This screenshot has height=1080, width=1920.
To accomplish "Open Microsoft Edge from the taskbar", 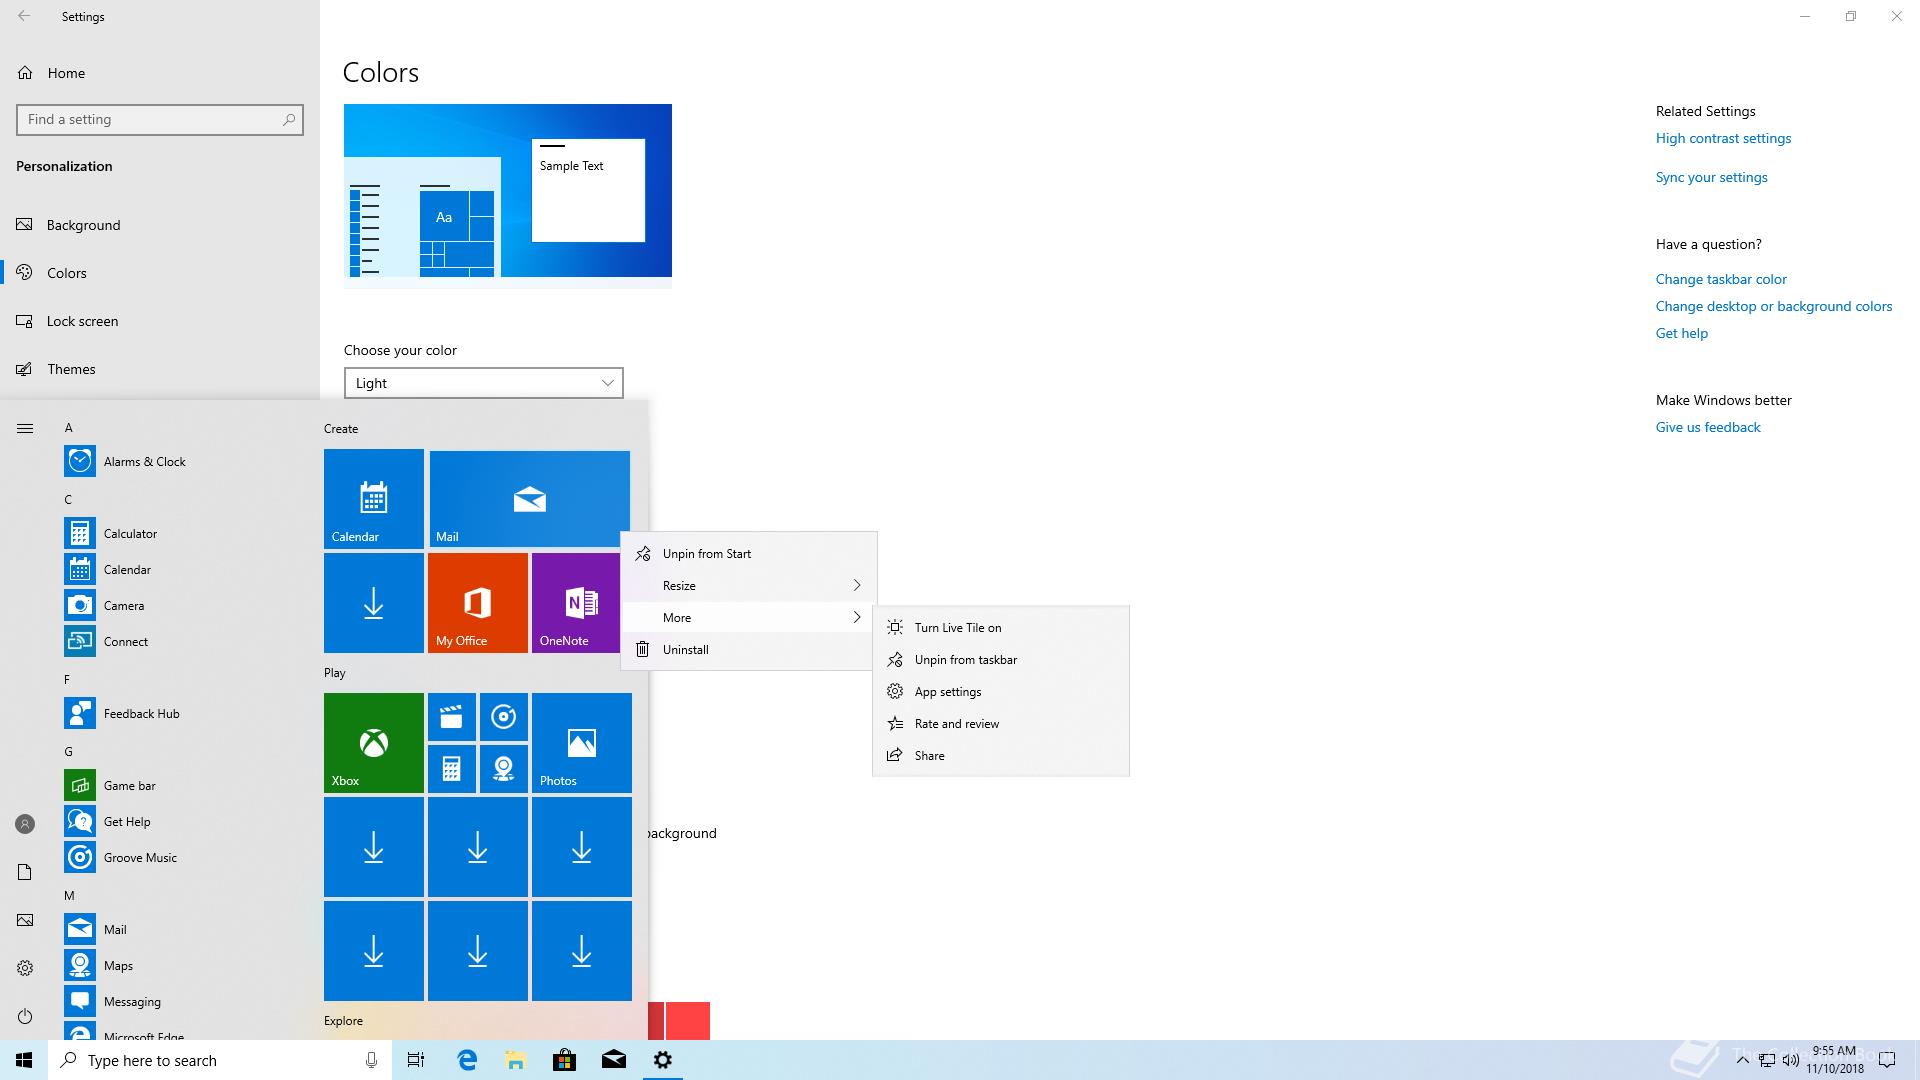I will coord(467,1060).
